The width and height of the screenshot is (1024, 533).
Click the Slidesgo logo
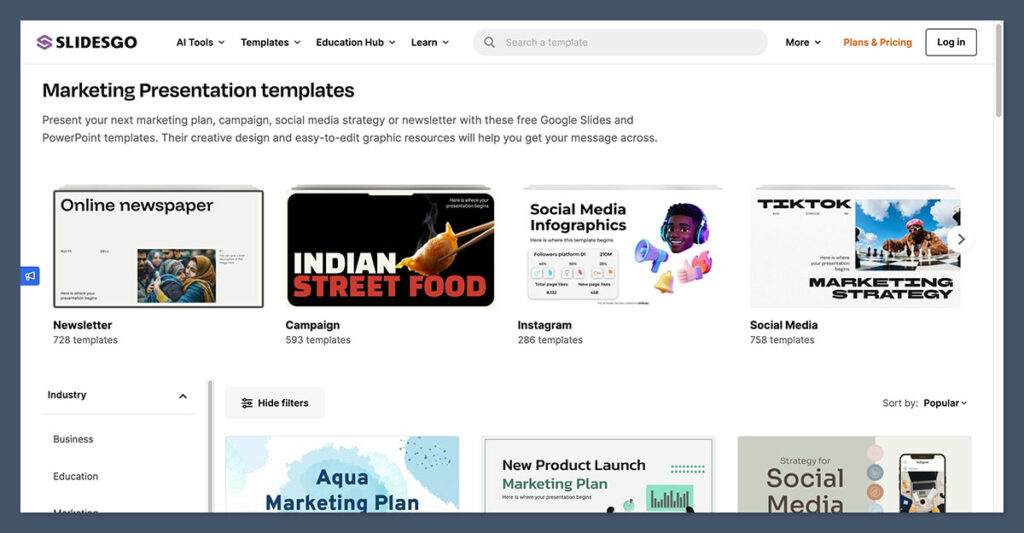click(x=87, y=42)
